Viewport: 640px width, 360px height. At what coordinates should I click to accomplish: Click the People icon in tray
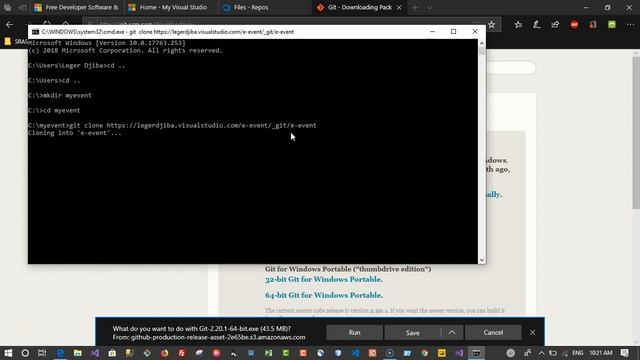[527, 353]
